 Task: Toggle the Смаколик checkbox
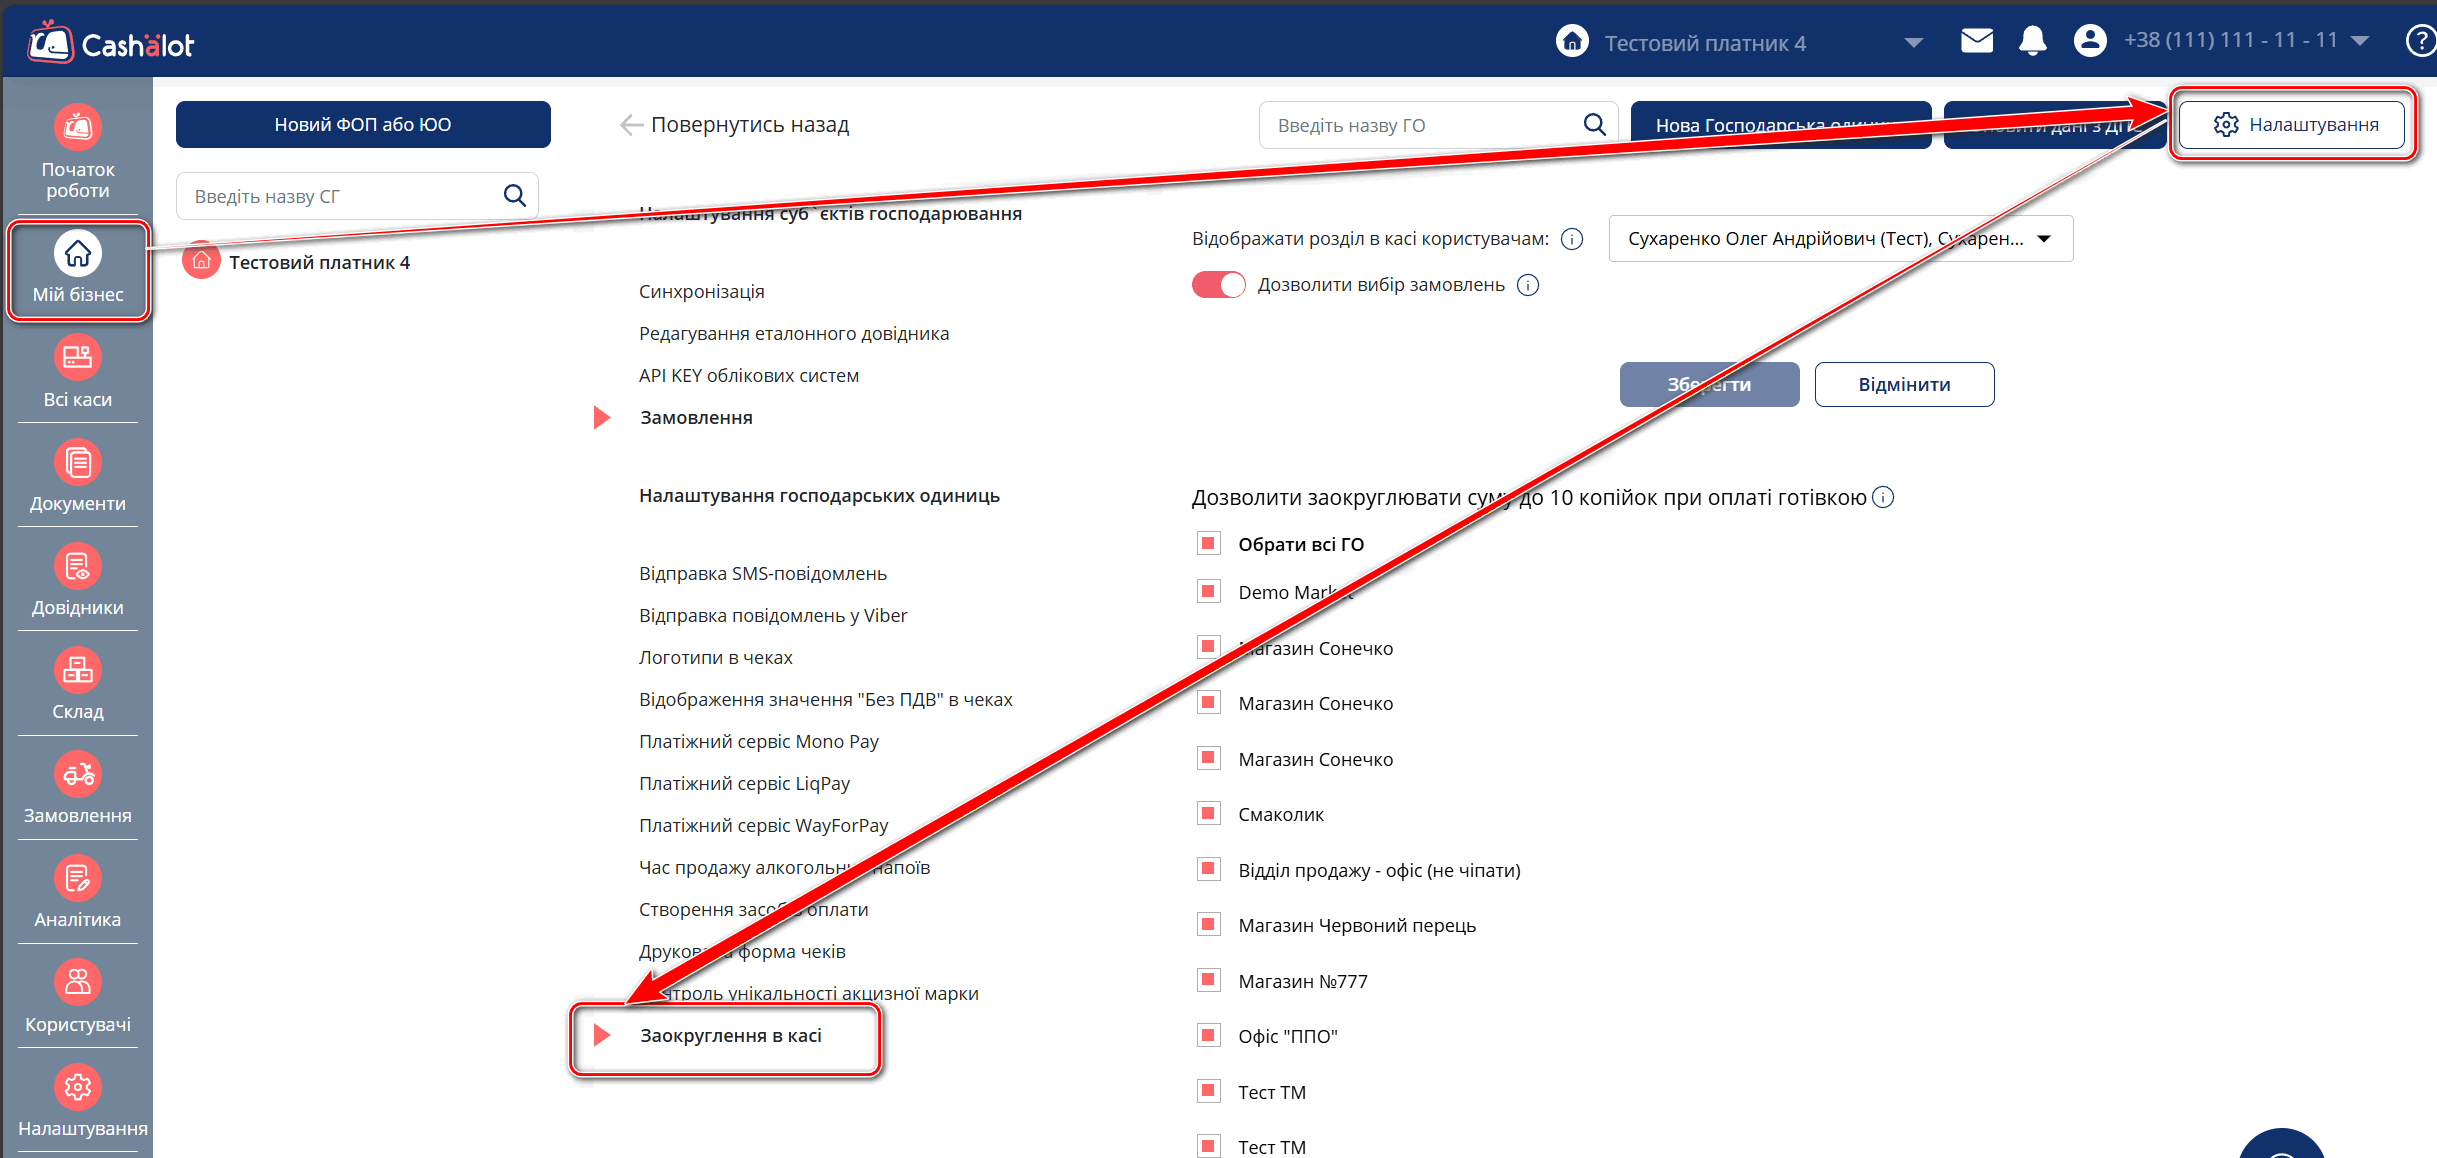coord(1208,813)
